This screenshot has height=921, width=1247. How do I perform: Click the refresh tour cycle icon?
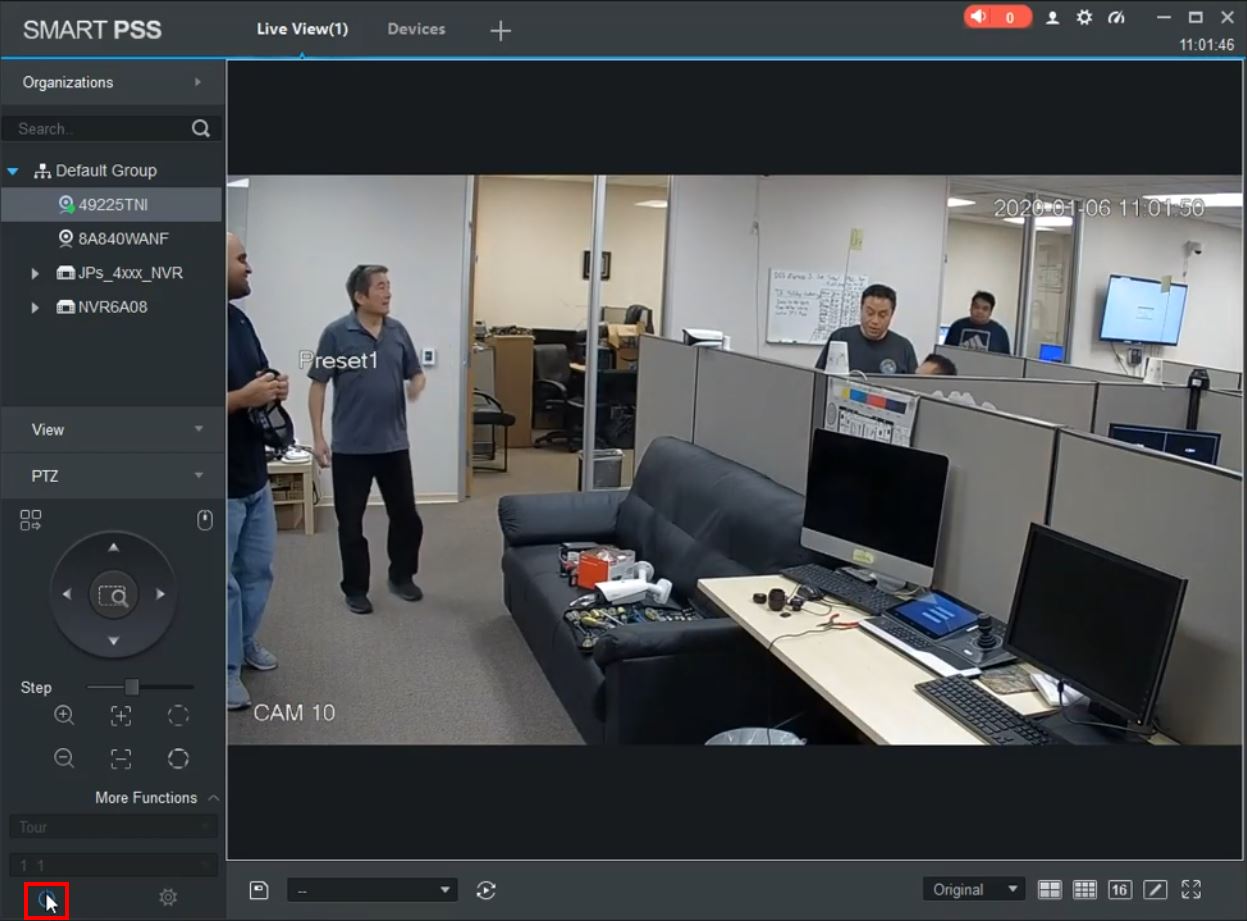click(486, 890)
